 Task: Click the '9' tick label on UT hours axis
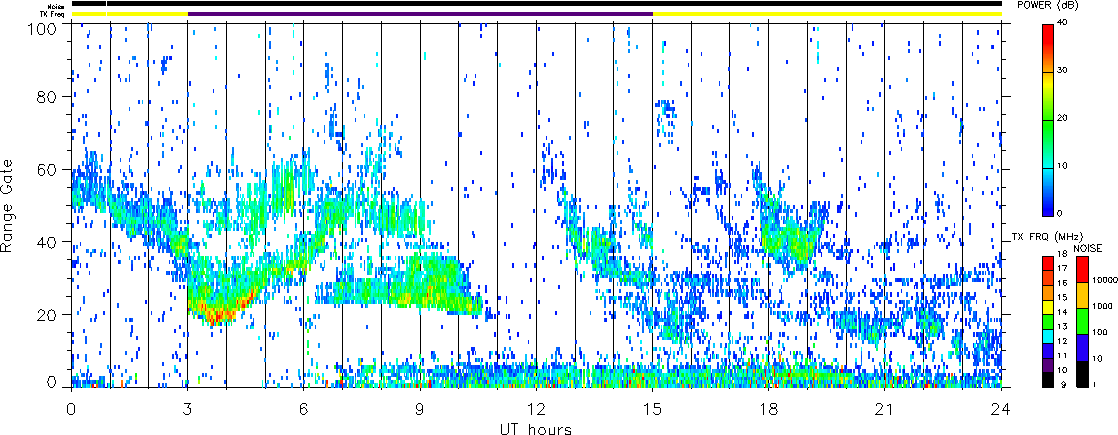420,410
